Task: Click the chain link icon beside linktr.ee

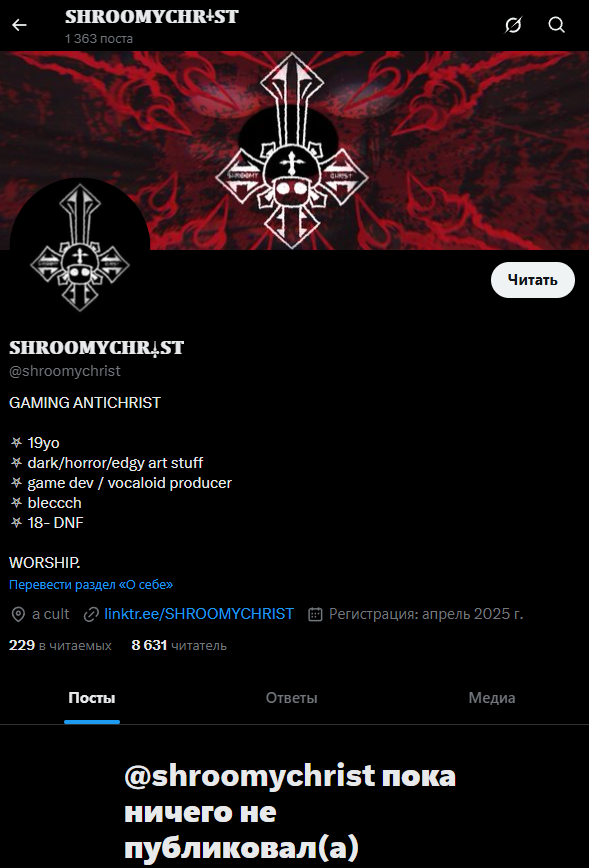Action: point(91,614)
